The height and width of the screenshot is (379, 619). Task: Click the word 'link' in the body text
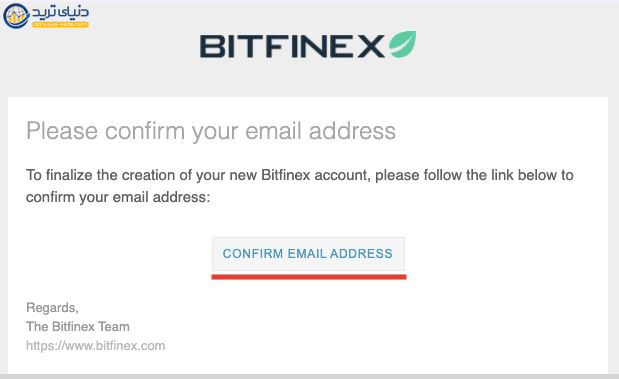point(502,175)
